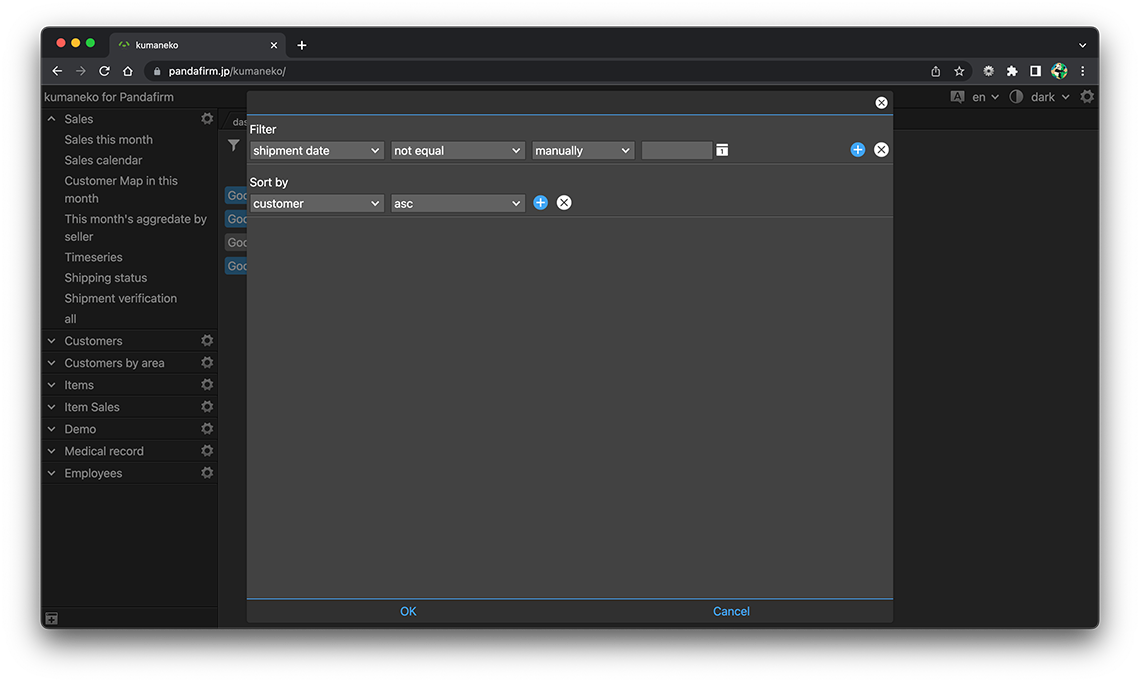Add a new filter row
The width and height of the screenshot is (1140, 683).
point(857,150)
